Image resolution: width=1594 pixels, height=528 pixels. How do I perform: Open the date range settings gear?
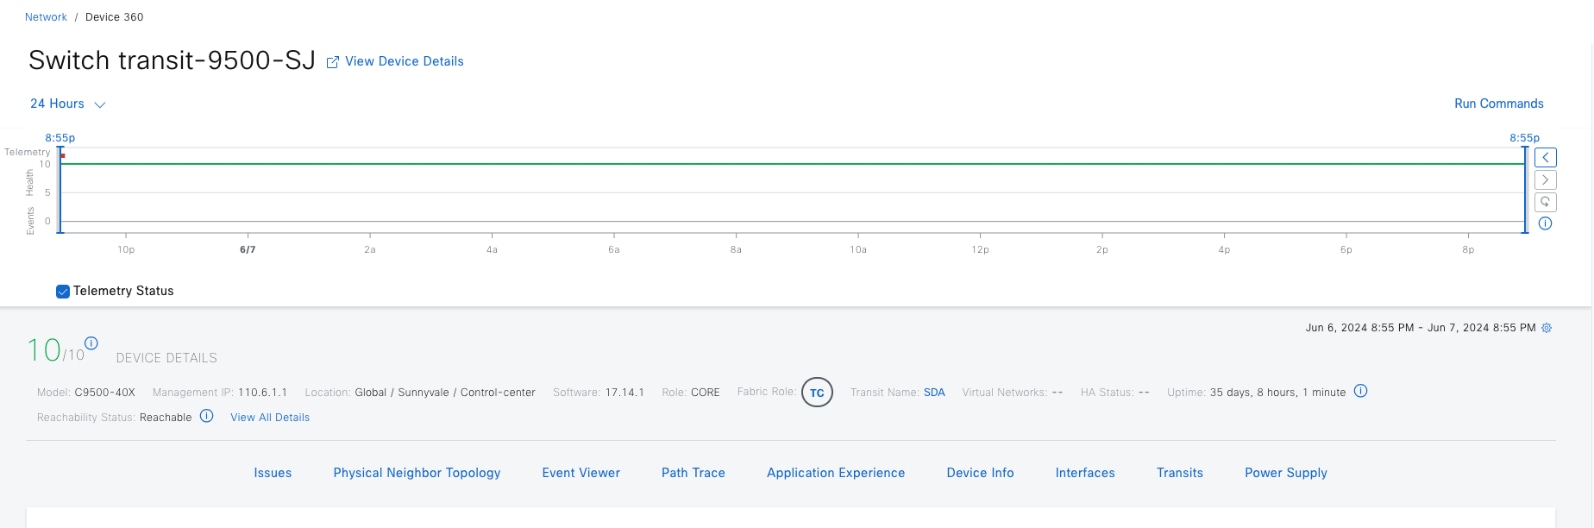[x=1546, y=328]
